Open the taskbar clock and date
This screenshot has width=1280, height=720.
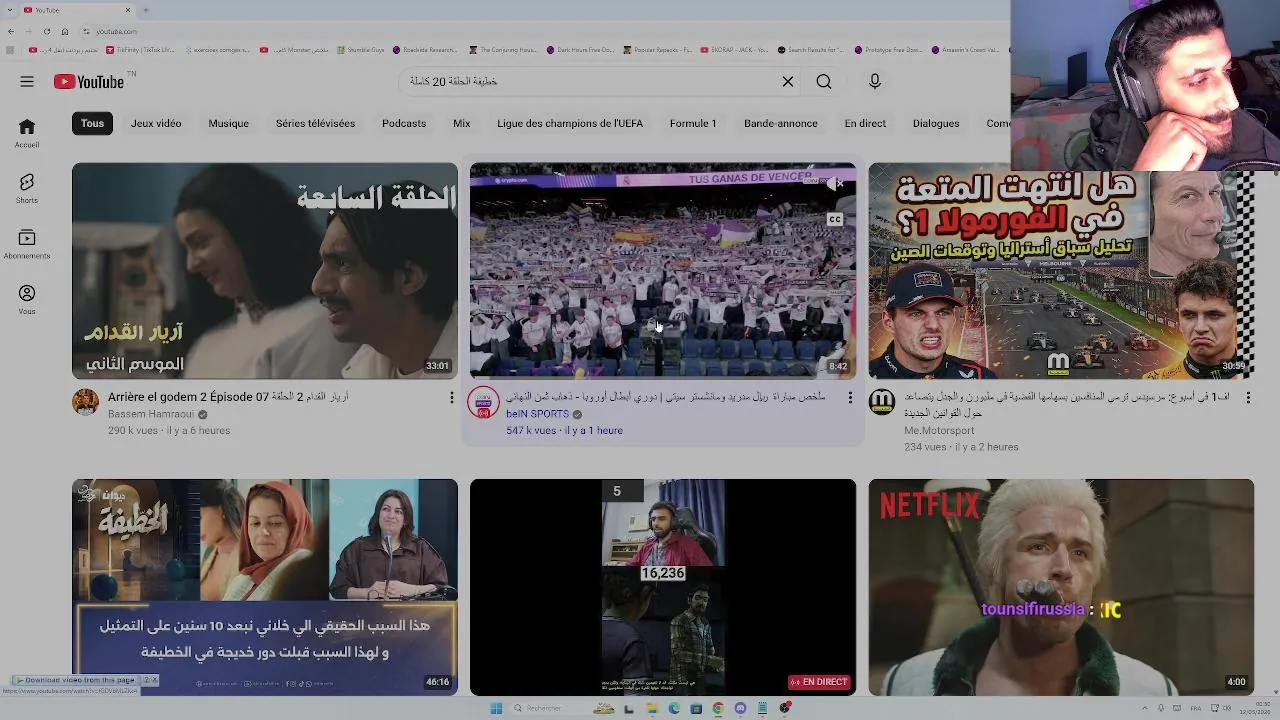tap(1255, 708)
